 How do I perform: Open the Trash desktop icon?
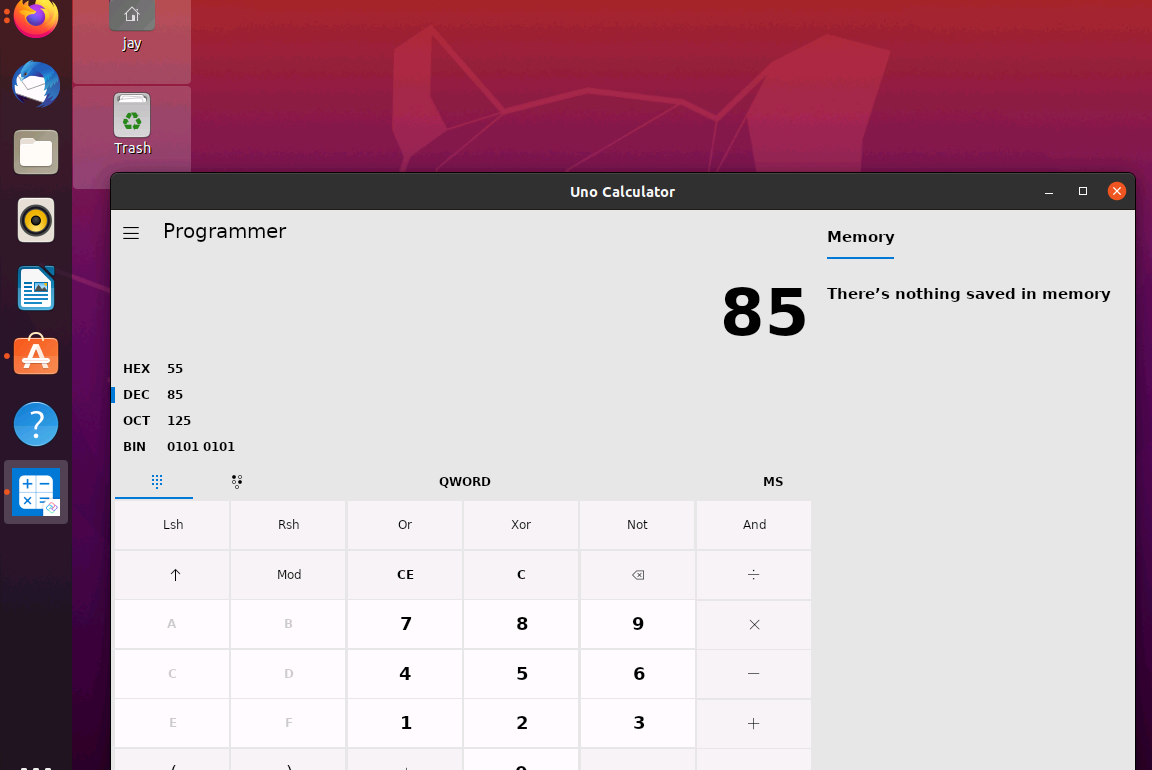click(132, 124)
